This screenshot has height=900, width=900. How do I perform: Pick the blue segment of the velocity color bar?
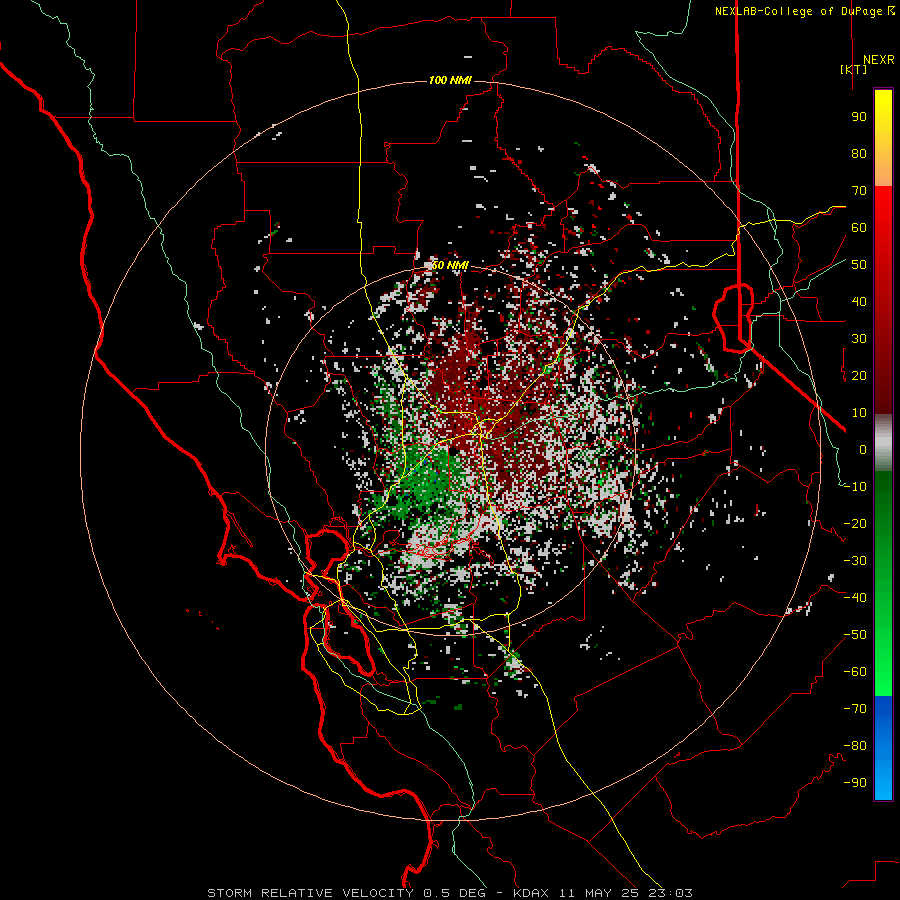(x=883, y=748)
